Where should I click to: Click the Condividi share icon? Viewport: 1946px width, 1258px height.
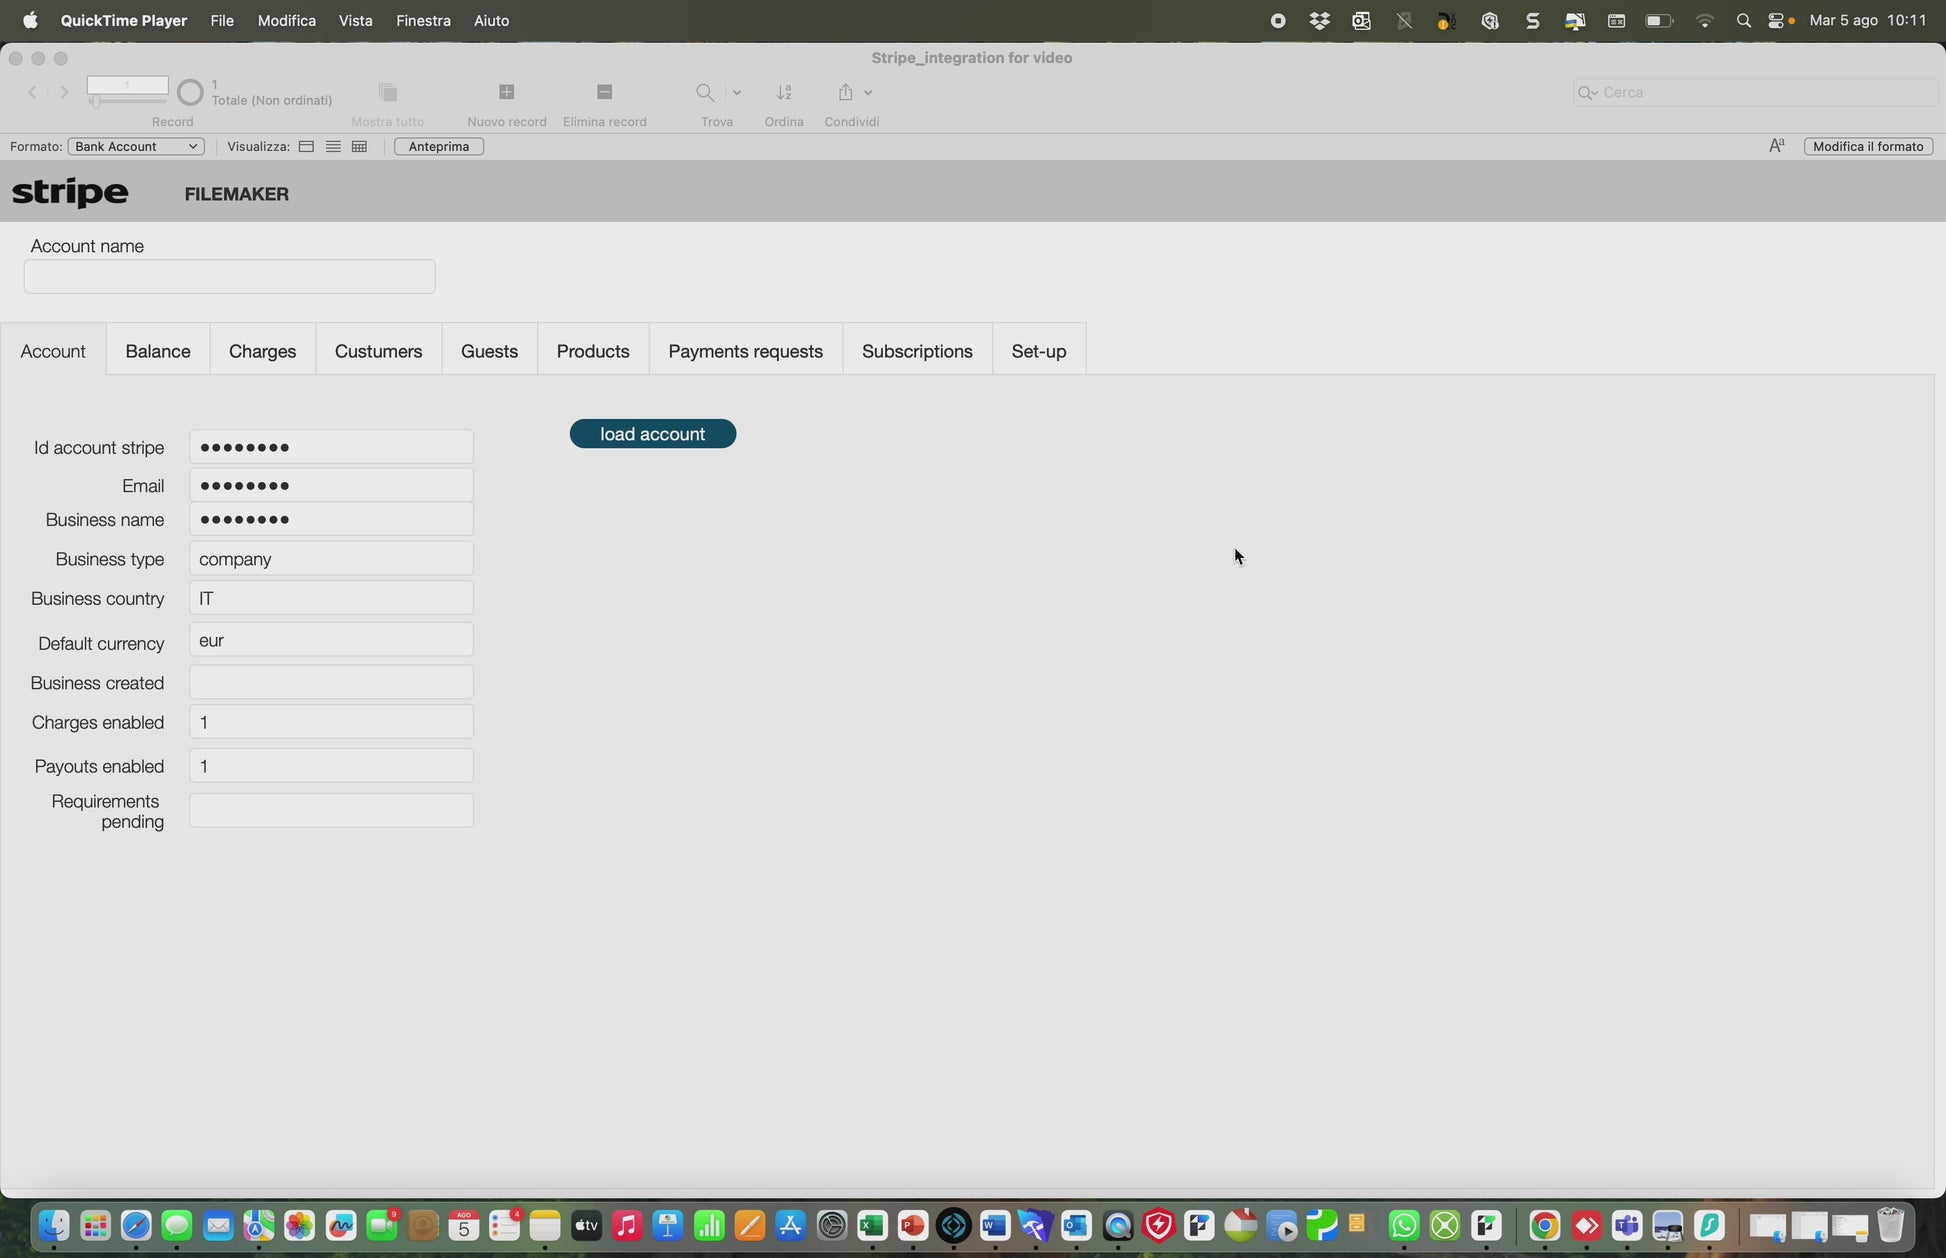coord(846,92)
